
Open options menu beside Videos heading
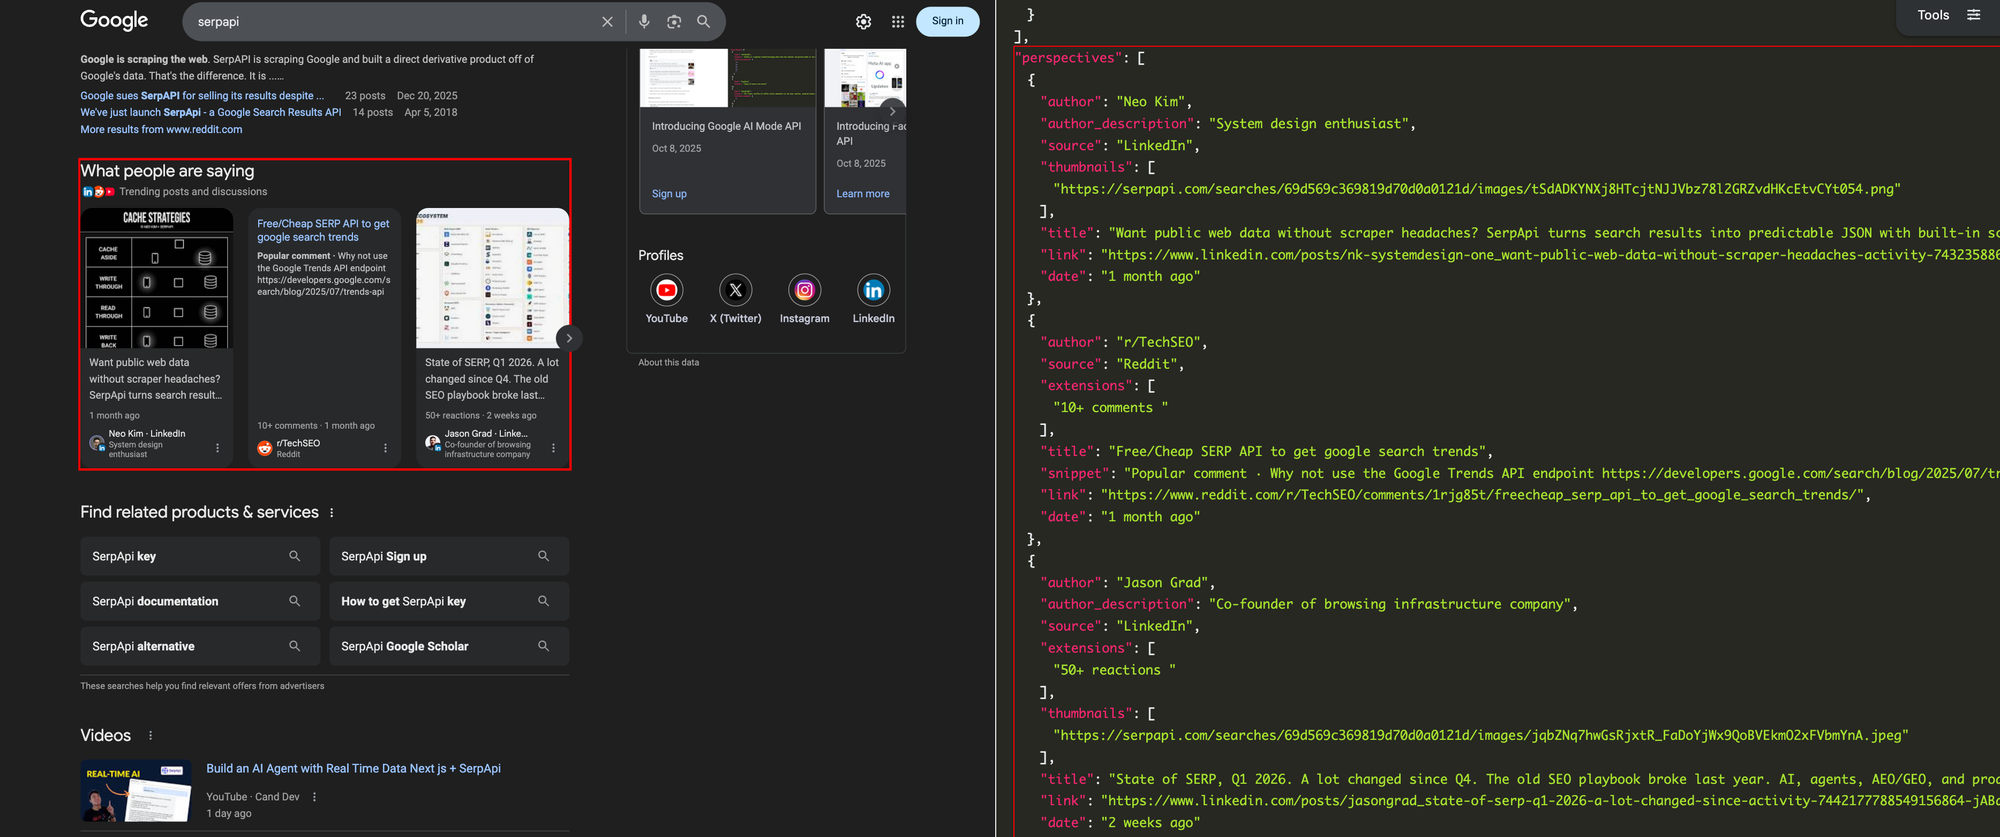tap(151, 736)
